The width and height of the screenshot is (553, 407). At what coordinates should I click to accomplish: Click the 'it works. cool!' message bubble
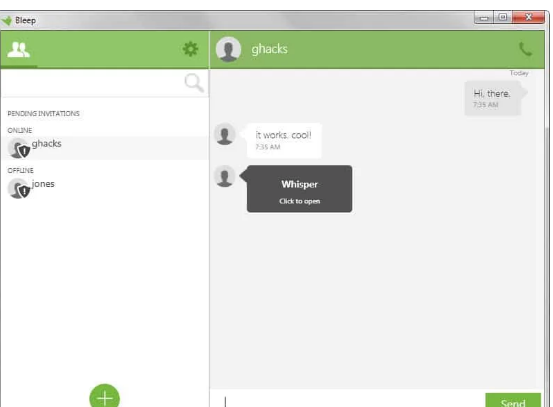(x=284, y=140)
